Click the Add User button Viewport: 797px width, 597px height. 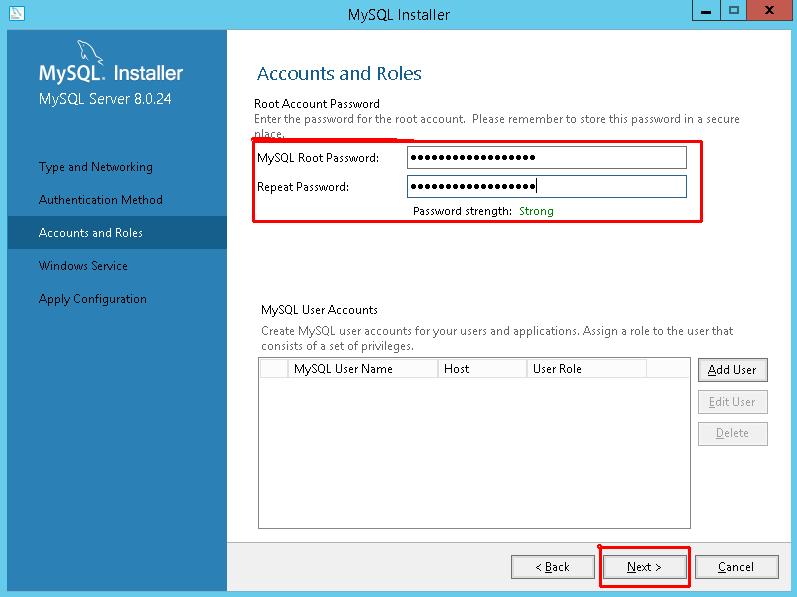[732, 370]
